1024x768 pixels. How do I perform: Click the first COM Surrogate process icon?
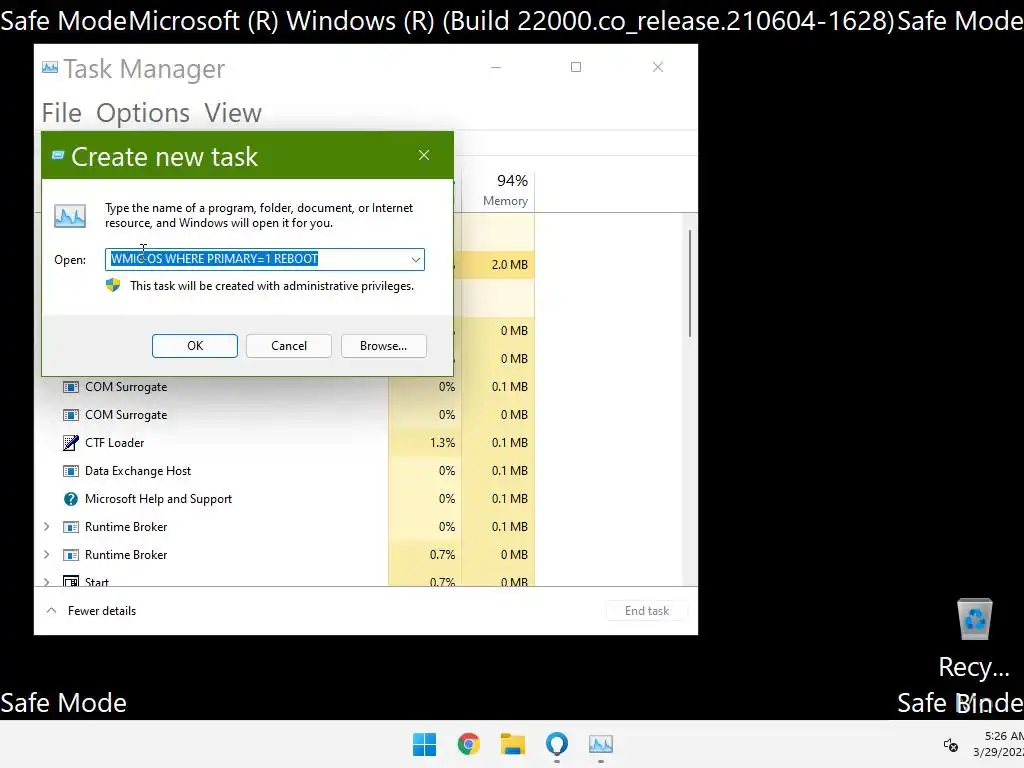click(x=71, y=387)
